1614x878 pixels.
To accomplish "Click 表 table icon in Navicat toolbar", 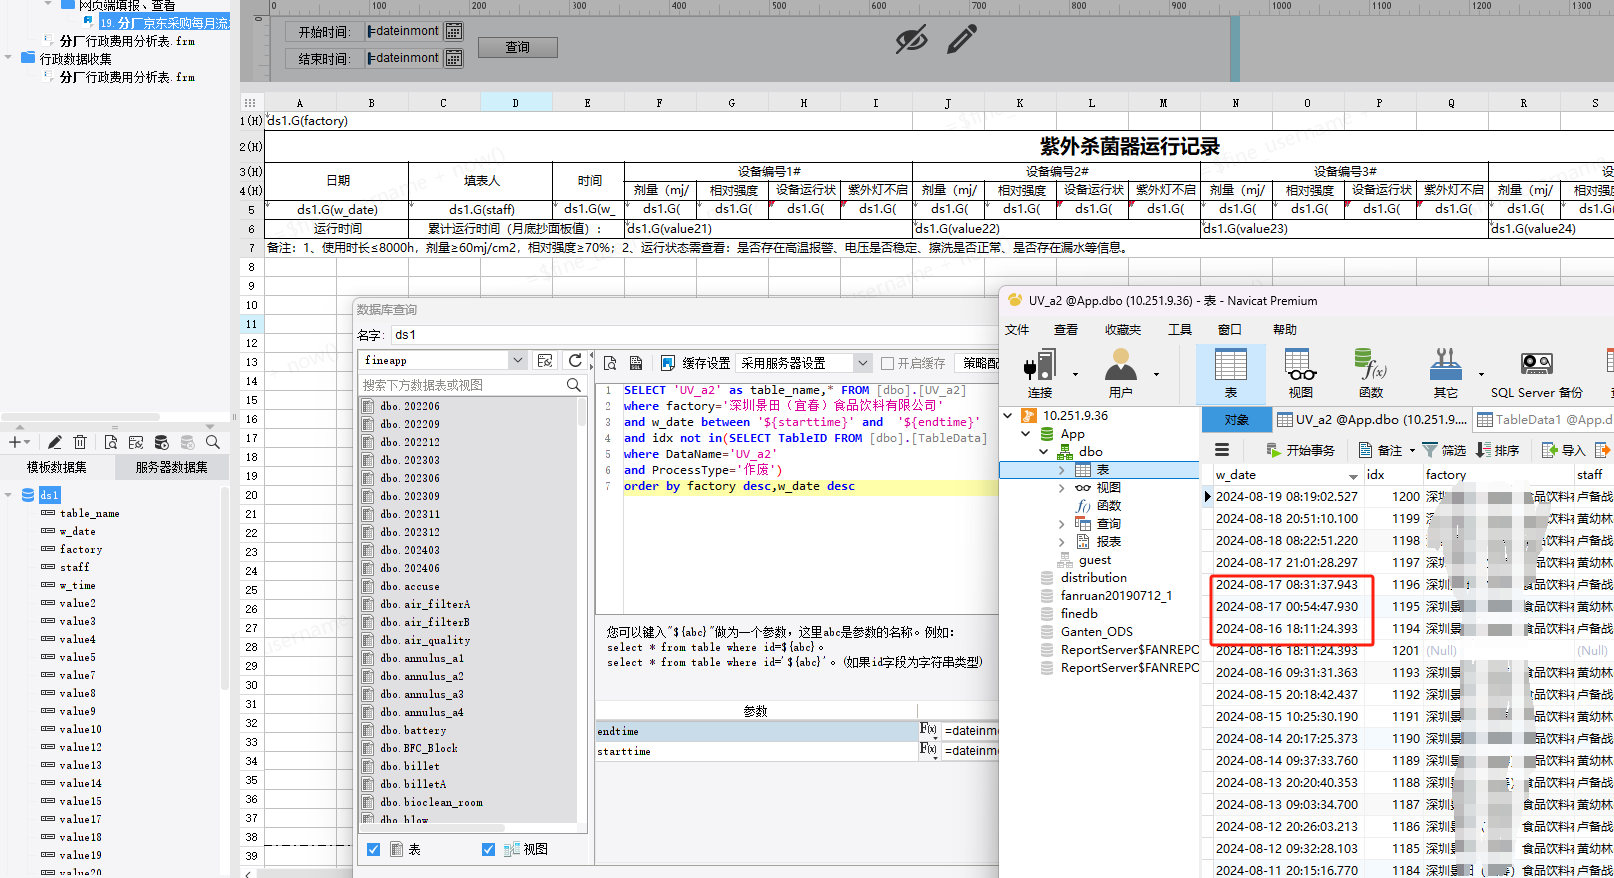I will click(x=1230, y=372).
